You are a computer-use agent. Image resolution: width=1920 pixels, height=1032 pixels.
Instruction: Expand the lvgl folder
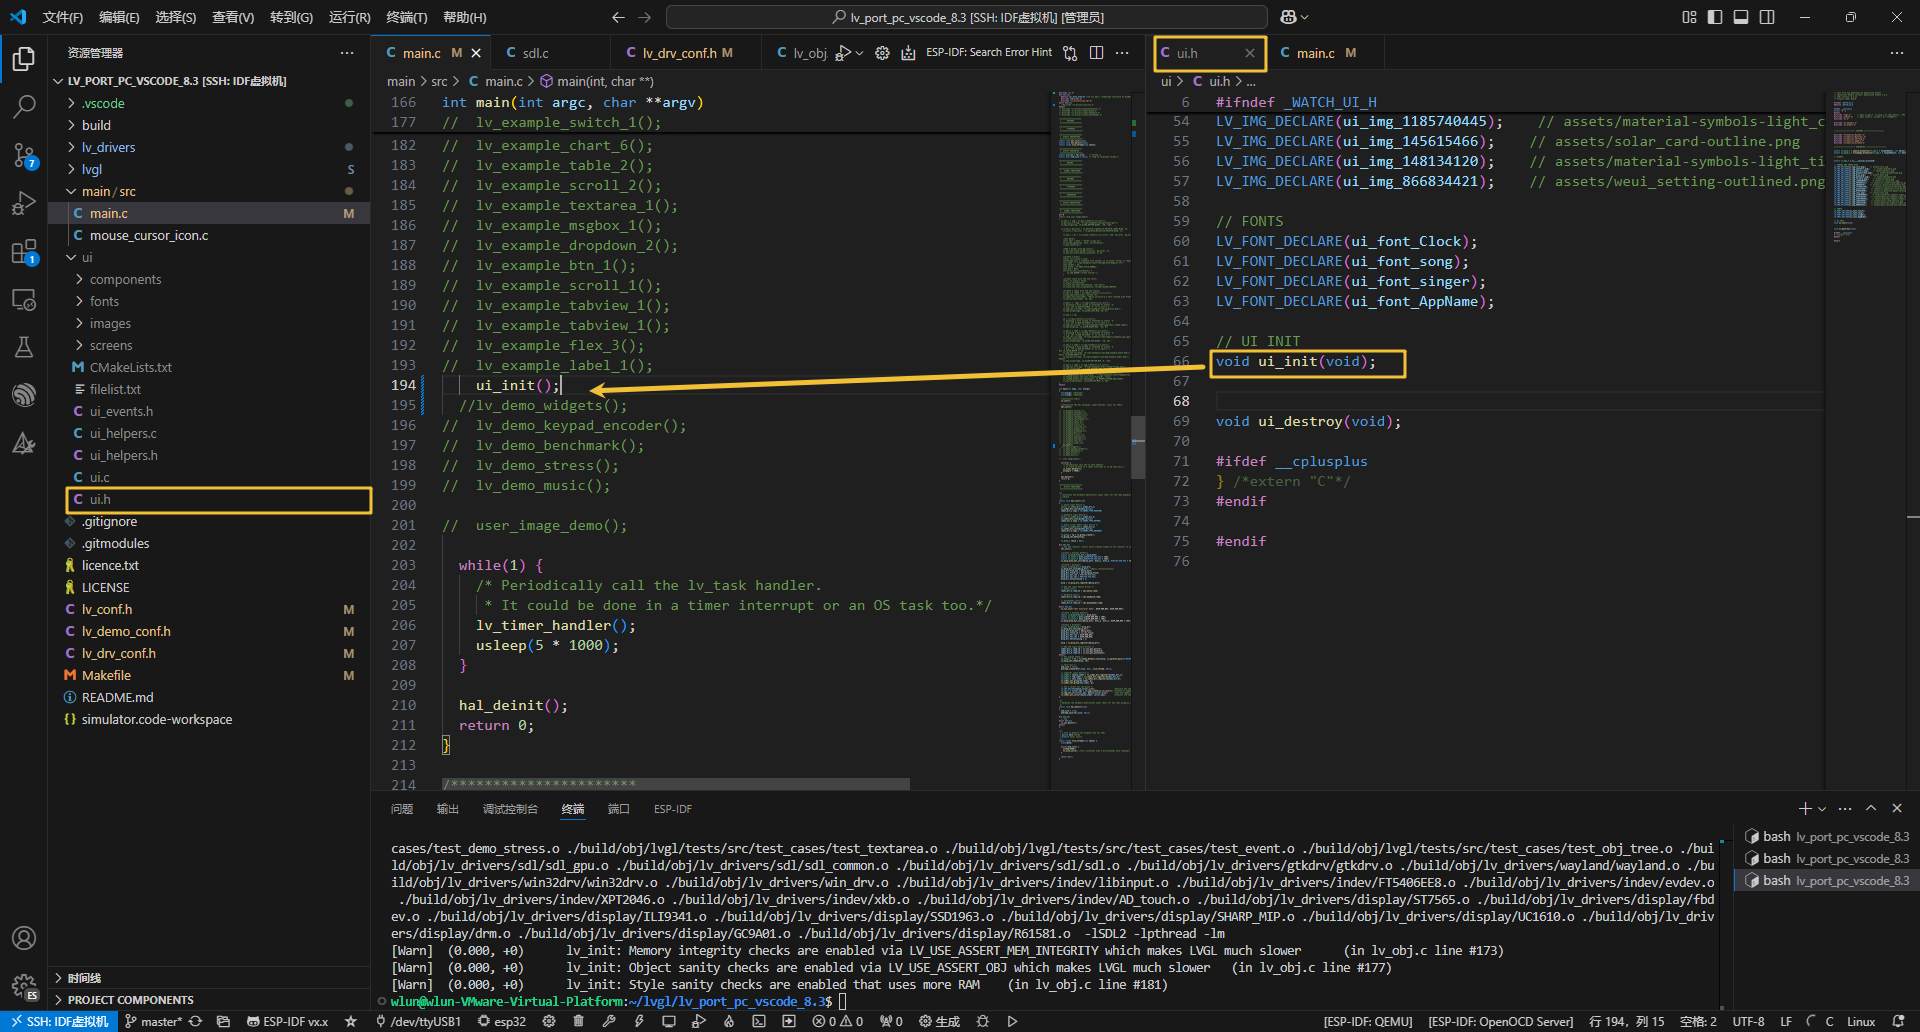[209, 169]
